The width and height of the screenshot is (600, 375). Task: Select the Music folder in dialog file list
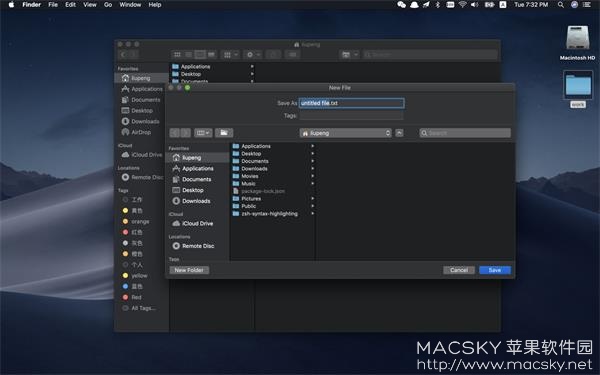point(272,184)
